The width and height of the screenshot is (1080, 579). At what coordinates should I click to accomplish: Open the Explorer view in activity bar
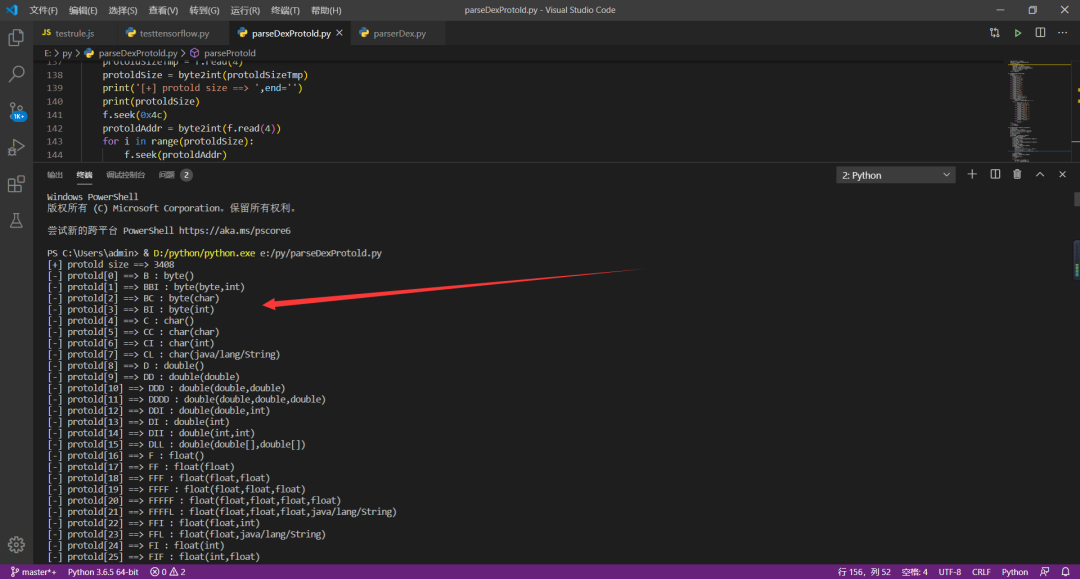point(16,37)
